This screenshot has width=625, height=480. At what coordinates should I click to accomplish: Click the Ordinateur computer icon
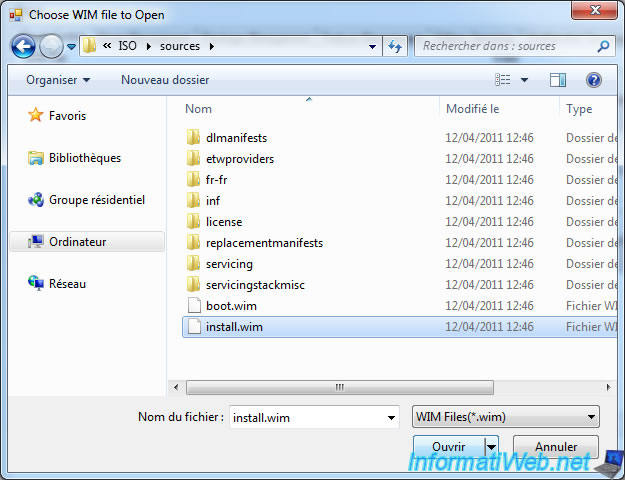point(35,241)
